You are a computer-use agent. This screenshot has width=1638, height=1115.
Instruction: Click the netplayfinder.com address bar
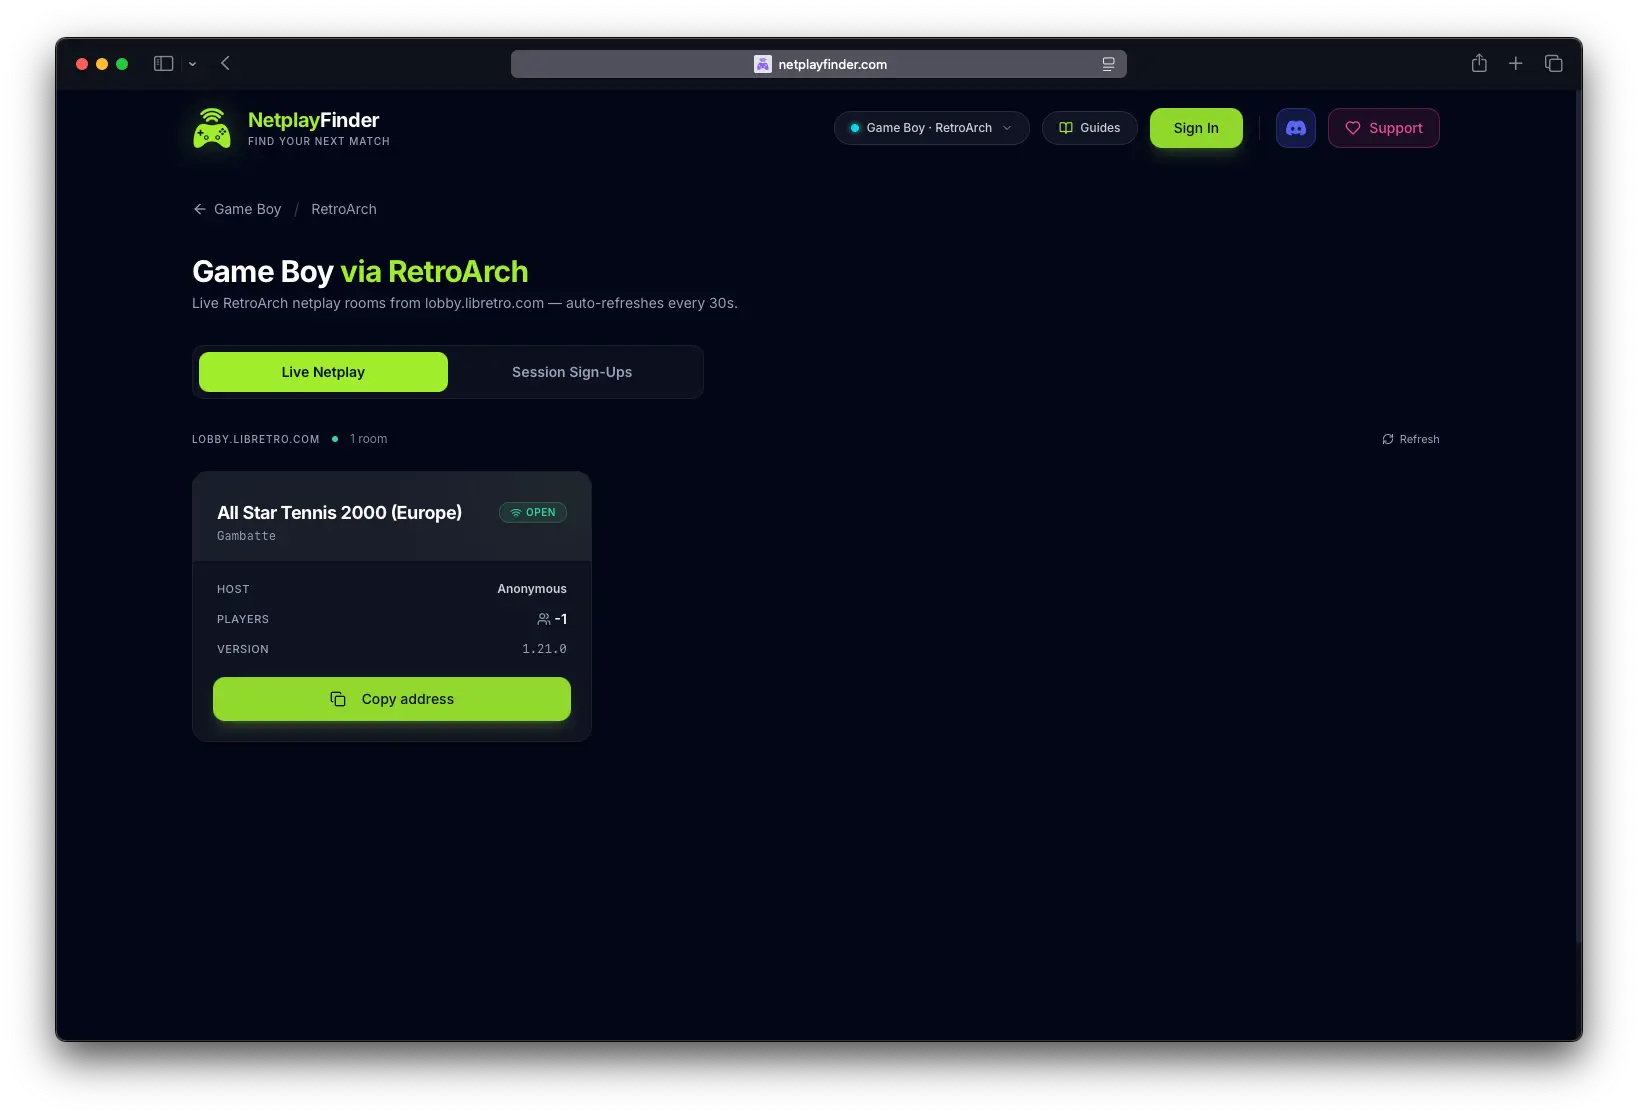pos(819,64)
